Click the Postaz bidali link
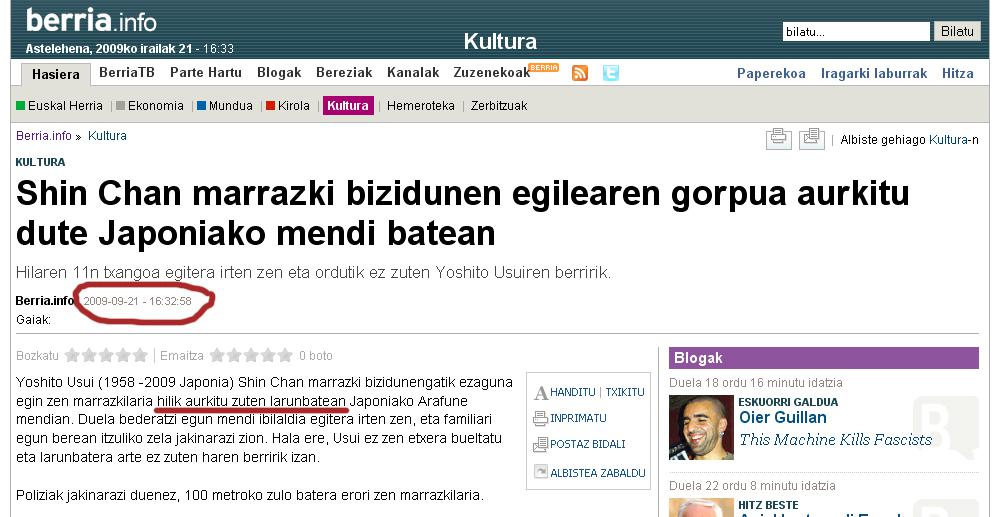The width and height of the screenshot is (996, 517). (588, 444)
